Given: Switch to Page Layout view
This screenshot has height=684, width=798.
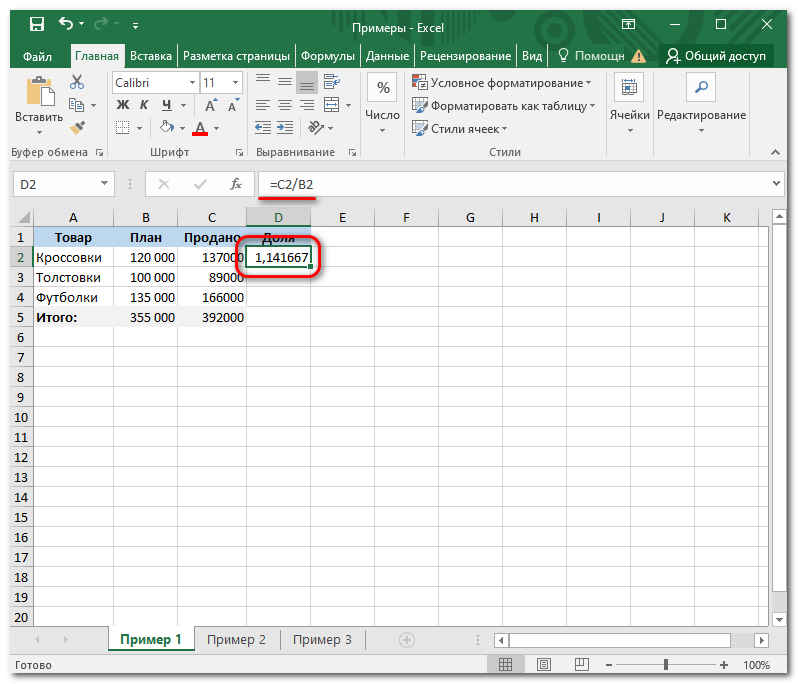Looking at the screenshot, I should click(544, 665).
